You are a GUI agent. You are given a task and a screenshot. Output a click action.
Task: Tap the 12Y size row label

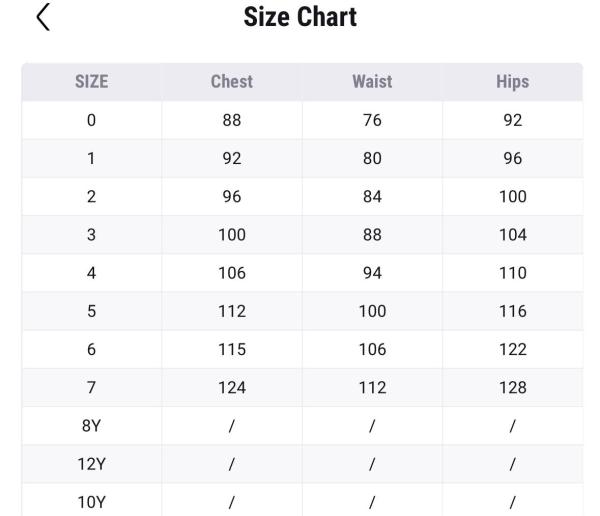click(x=91, y=464)
